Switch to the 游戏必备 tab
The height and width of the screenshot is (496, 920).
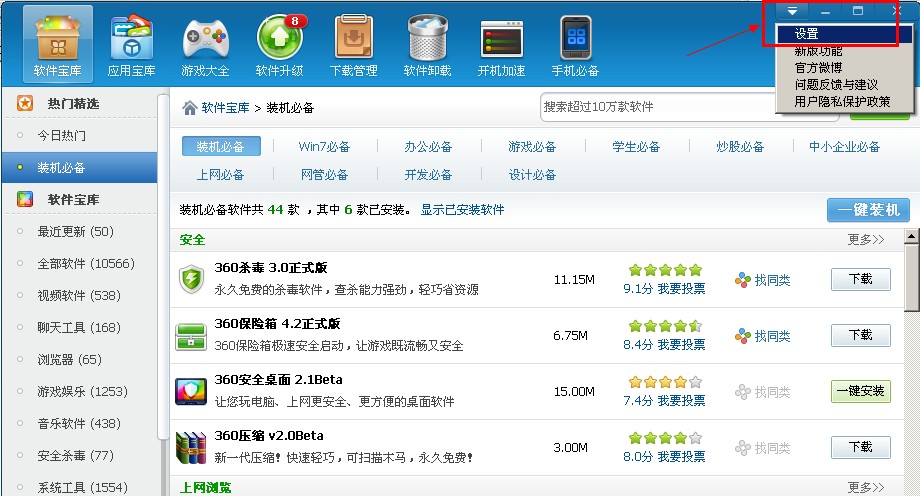click(532, 147)
